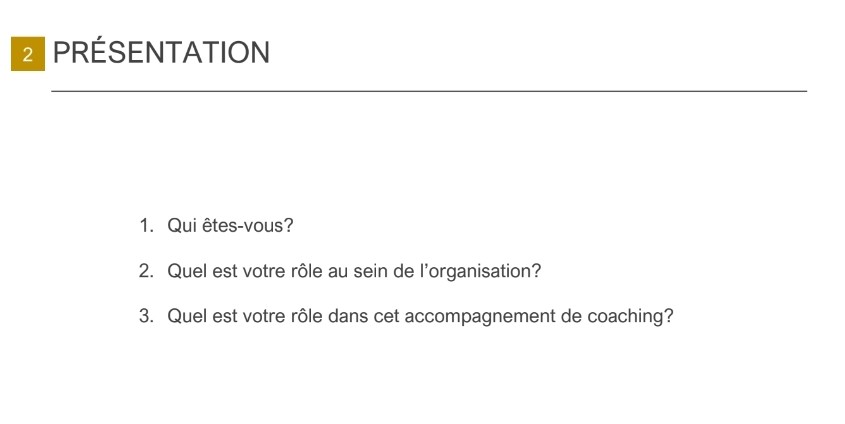Screen dimensions: 845x424
Task: Click the word "organisation" in question two
Action: 484,271
